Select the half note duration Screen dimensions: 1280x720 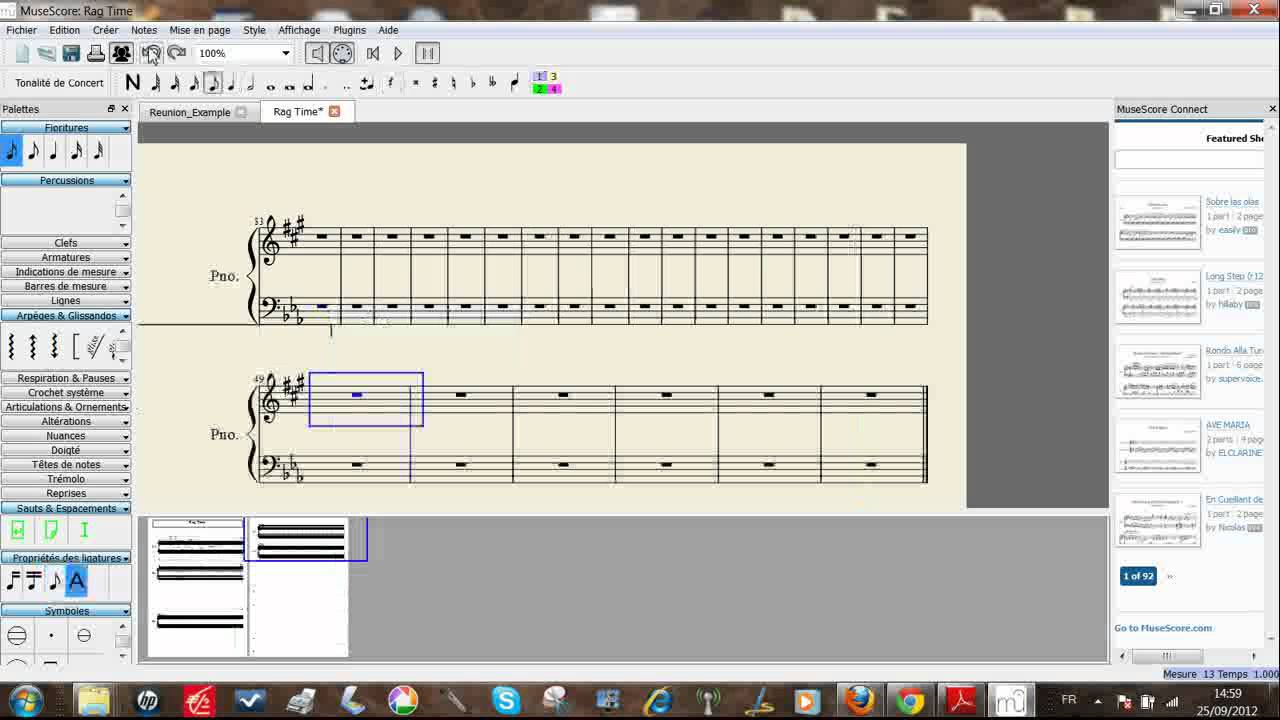[x=251, y=84]
